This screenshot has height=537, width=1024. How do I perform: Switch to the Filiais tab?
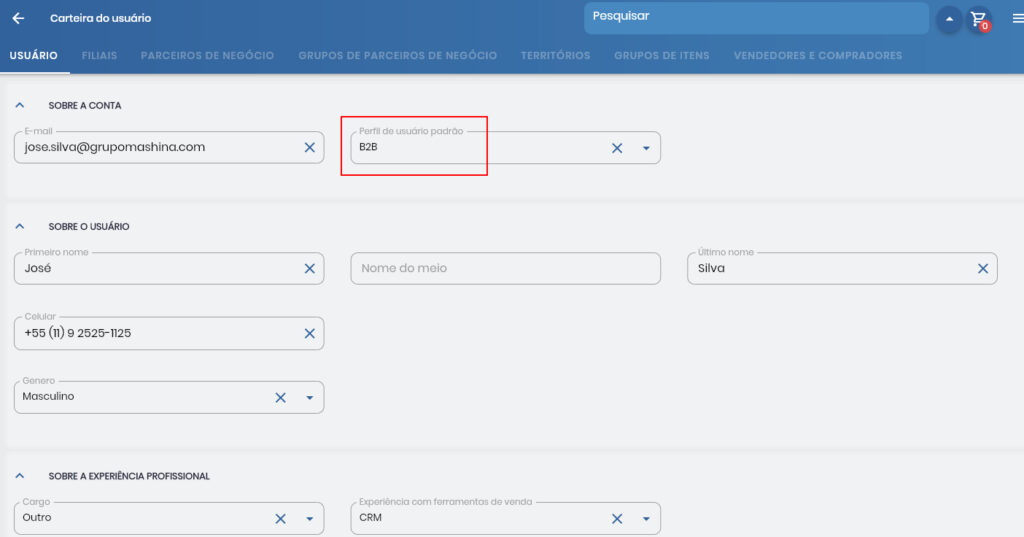[99, 56]
